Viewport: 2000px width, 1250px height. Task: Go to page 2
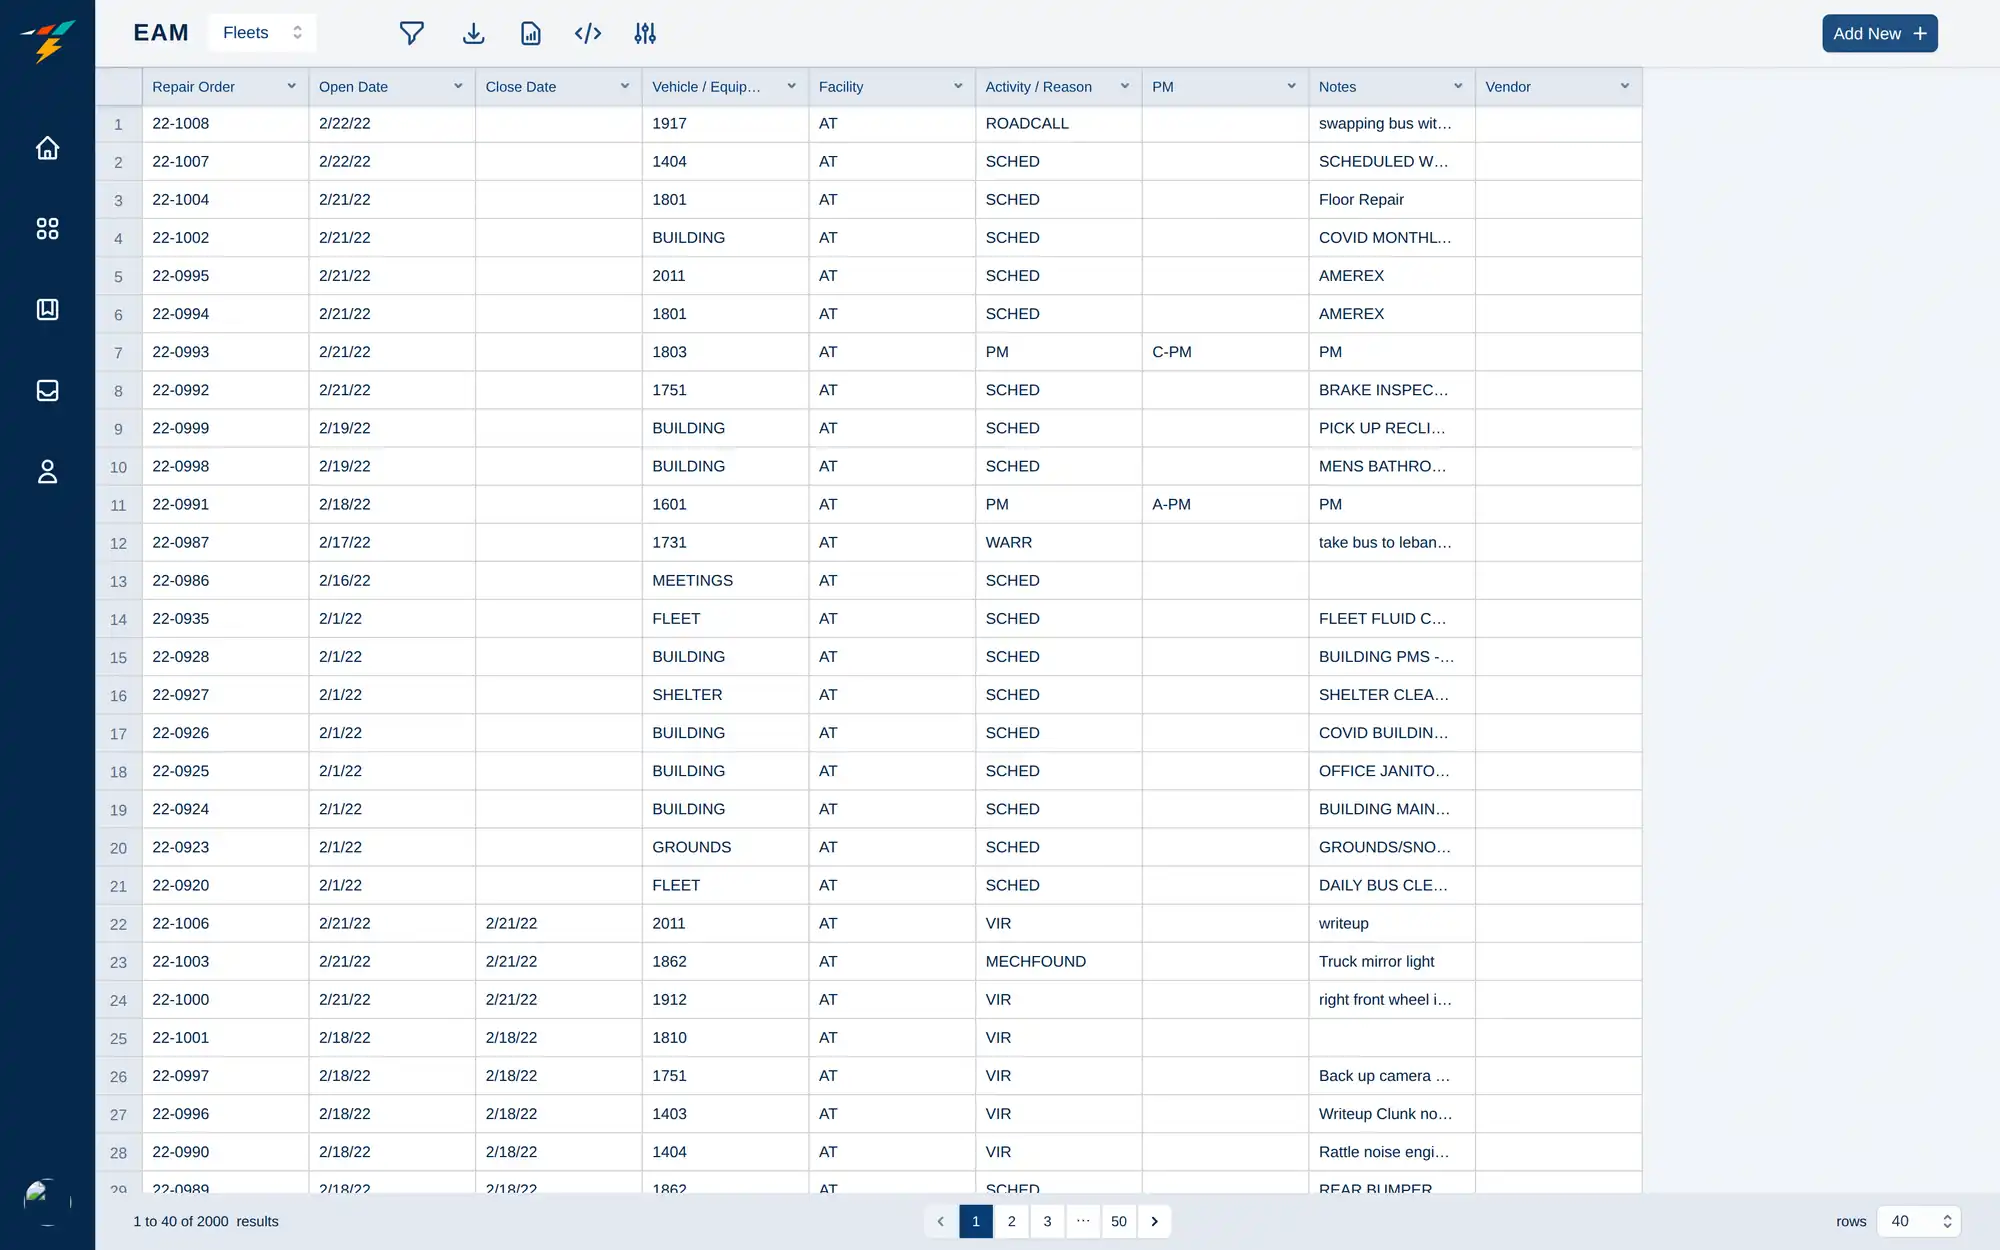coord(1011,1221)
